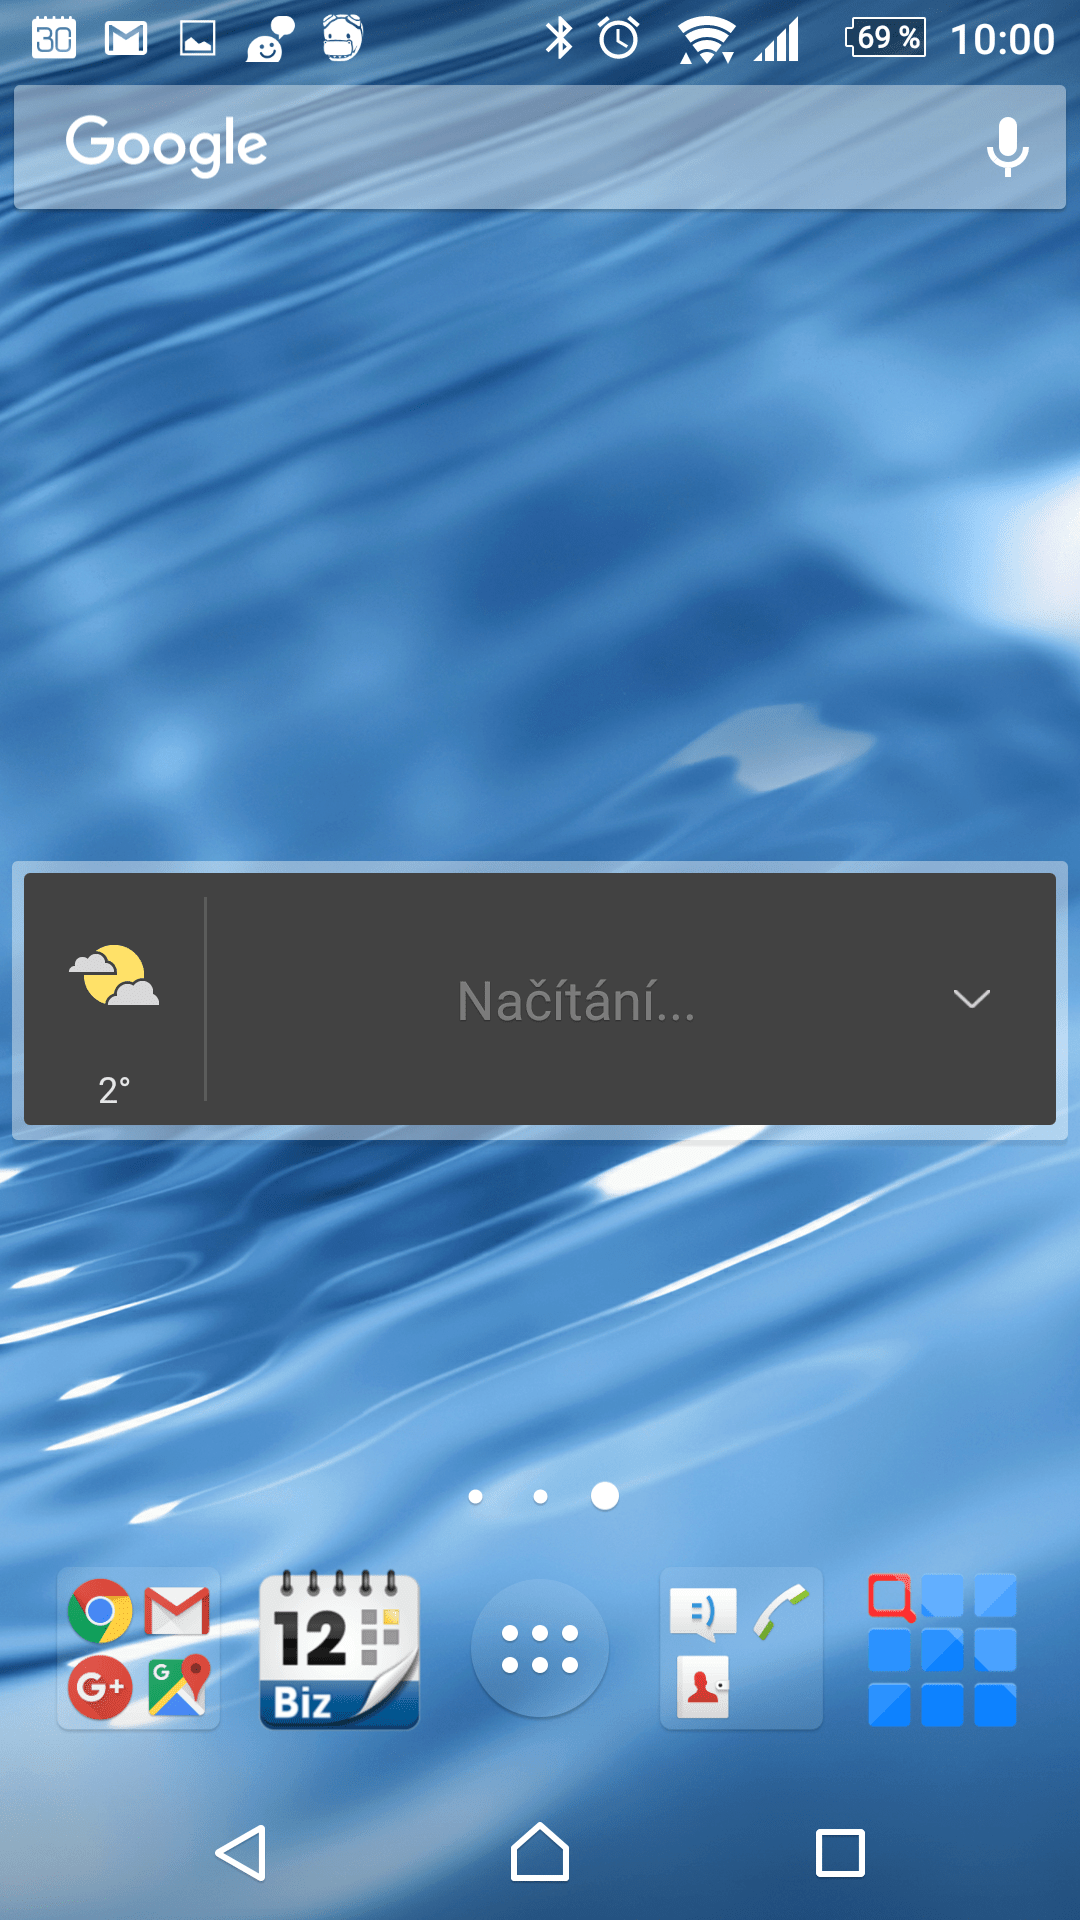The height and width of the screenshot is (1920, 1080).
Task: Tap the Načítání loading text area
Action: tap(576, 1000)
